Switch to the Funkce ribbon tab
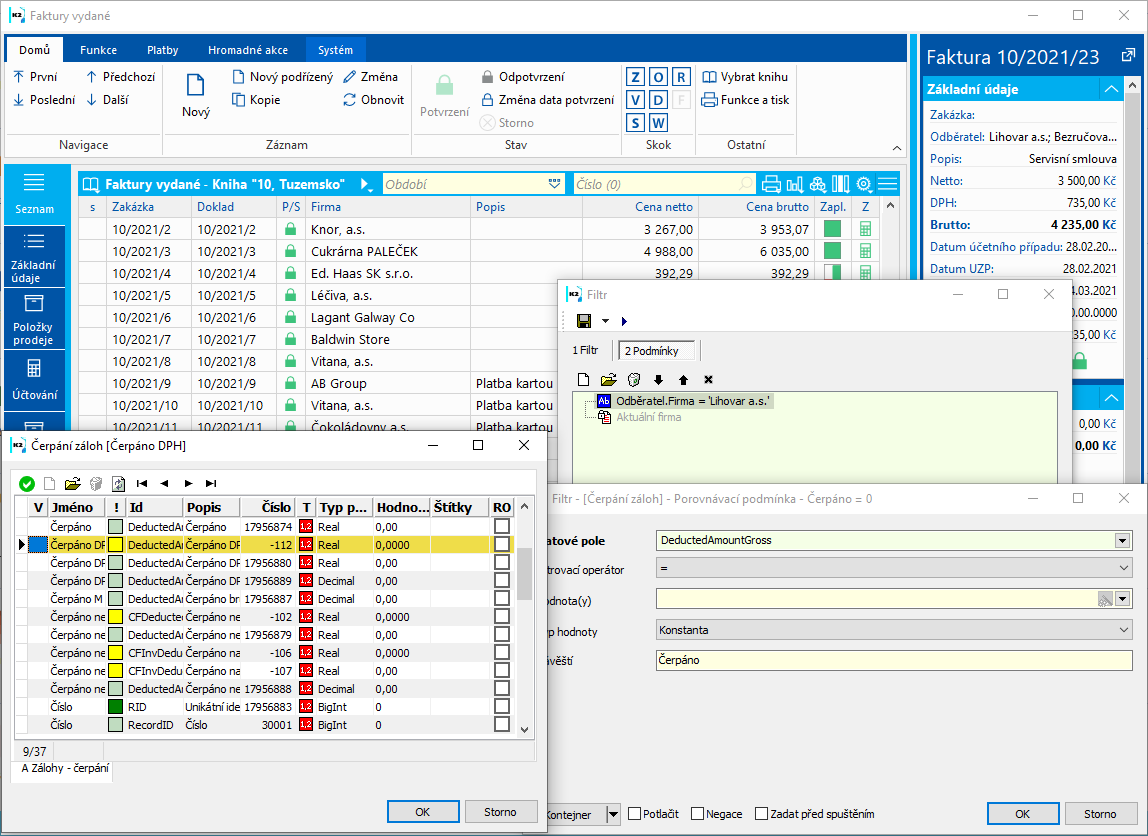This screenshot has width=1148, height=836. click(98, 50)
